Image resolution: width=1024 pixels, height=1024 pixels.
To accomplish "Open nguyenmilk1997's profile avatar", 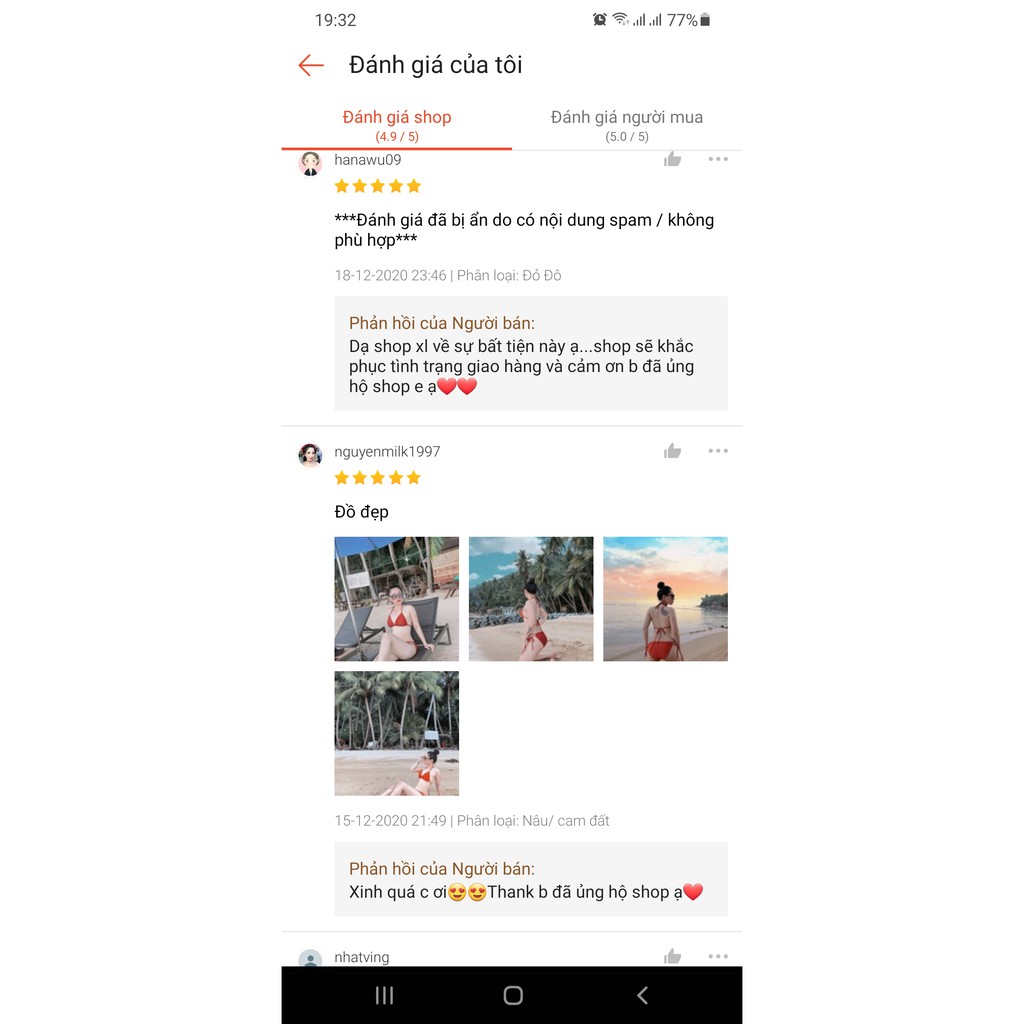I will tap(310, 455).
